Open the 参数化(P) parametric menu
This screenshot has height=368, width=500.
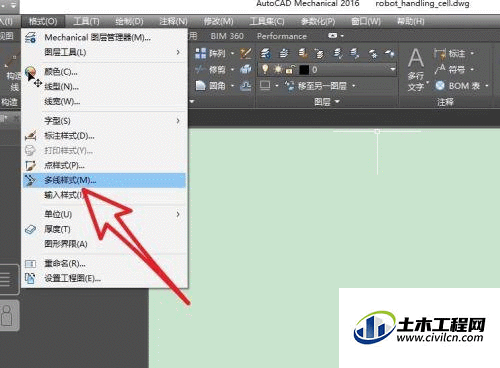[x=318, y=22]
